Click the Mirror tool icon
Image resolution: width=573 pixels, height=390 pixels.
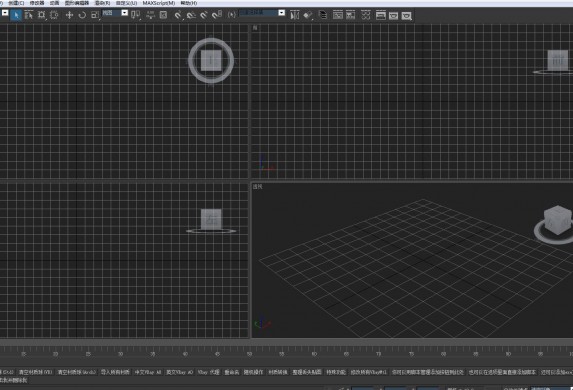point(295,15)
